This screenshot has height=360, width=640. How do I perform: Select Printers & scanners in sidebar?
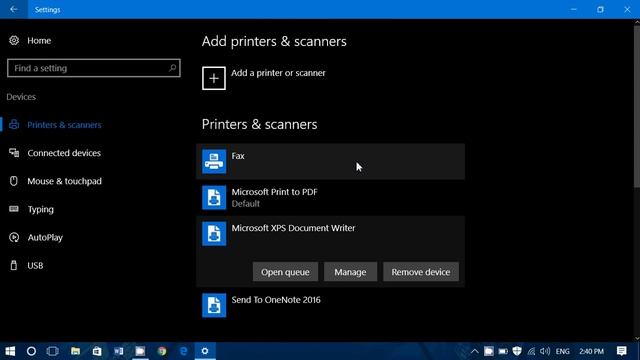[x=64, y=125]
